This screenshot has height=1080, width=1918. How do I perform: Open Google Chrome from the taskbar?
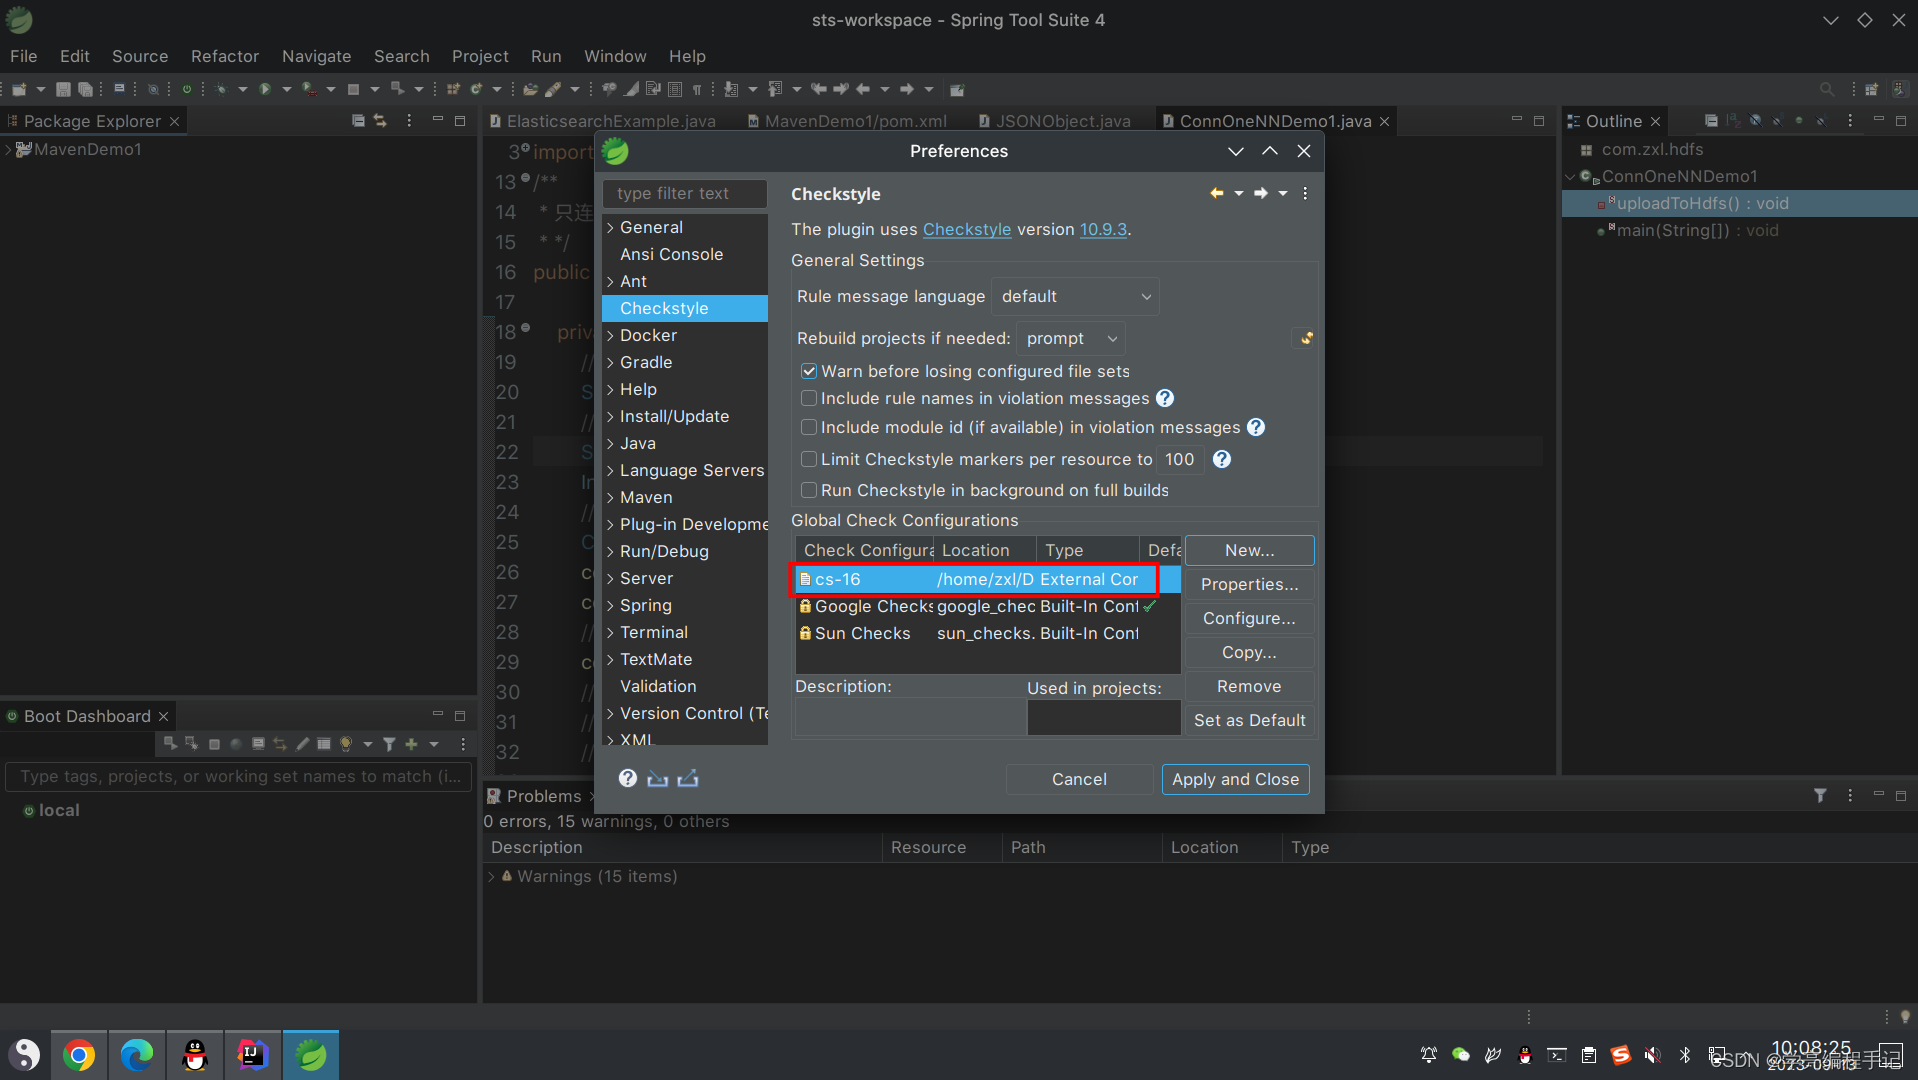(x=79, y=1055)
